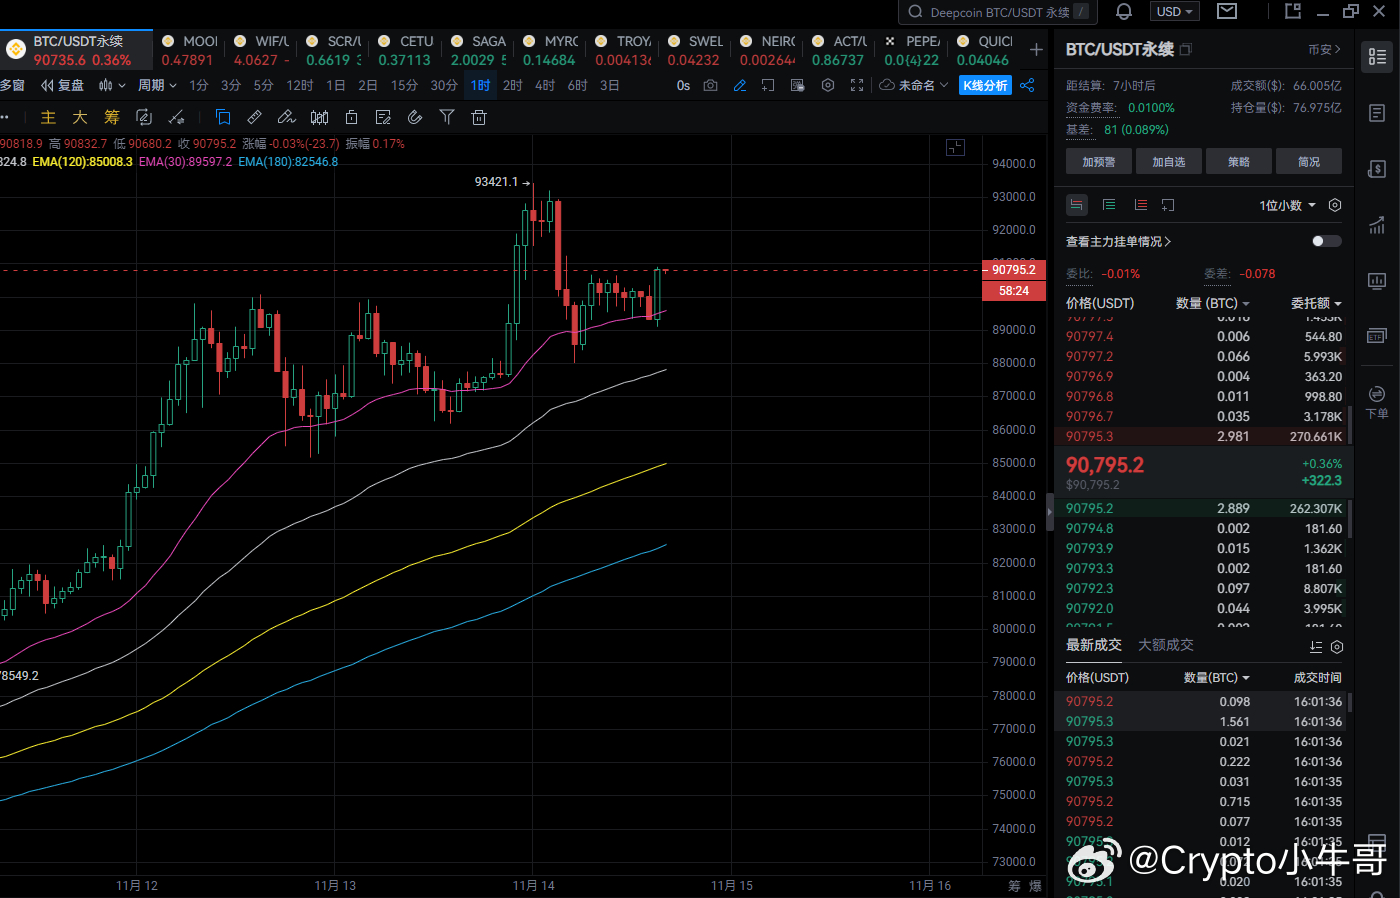Screen dimensions: 1400x898
Task: Toggle chart pane maximize icon
Action: click(955, 148)
